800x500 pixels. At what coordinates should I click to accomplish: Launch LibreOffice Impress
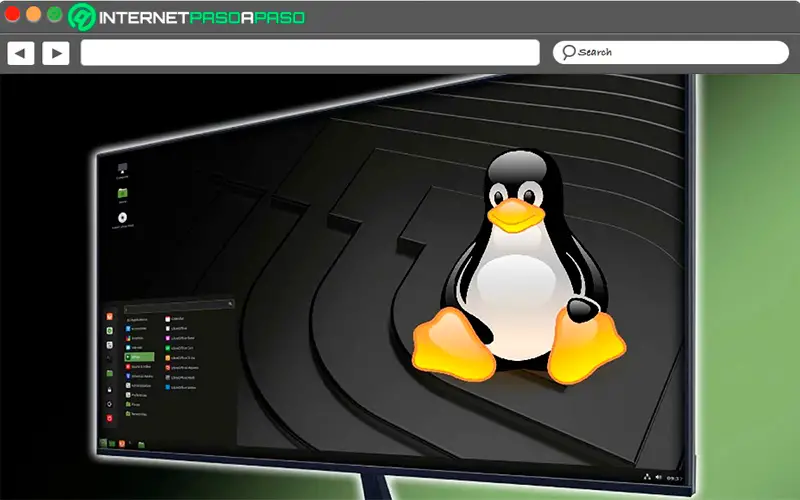pos(182,368)
